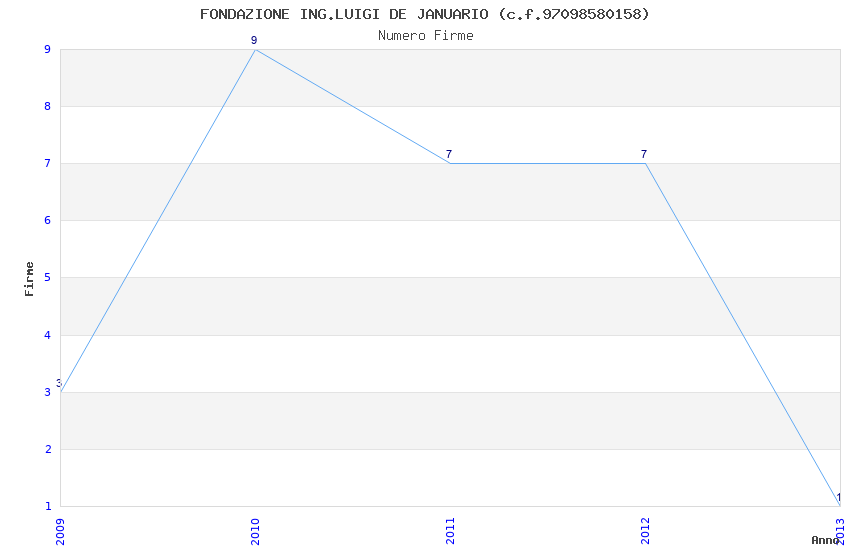
Task: Click the Firme y-axis label
Action: [x=29, y=279]
